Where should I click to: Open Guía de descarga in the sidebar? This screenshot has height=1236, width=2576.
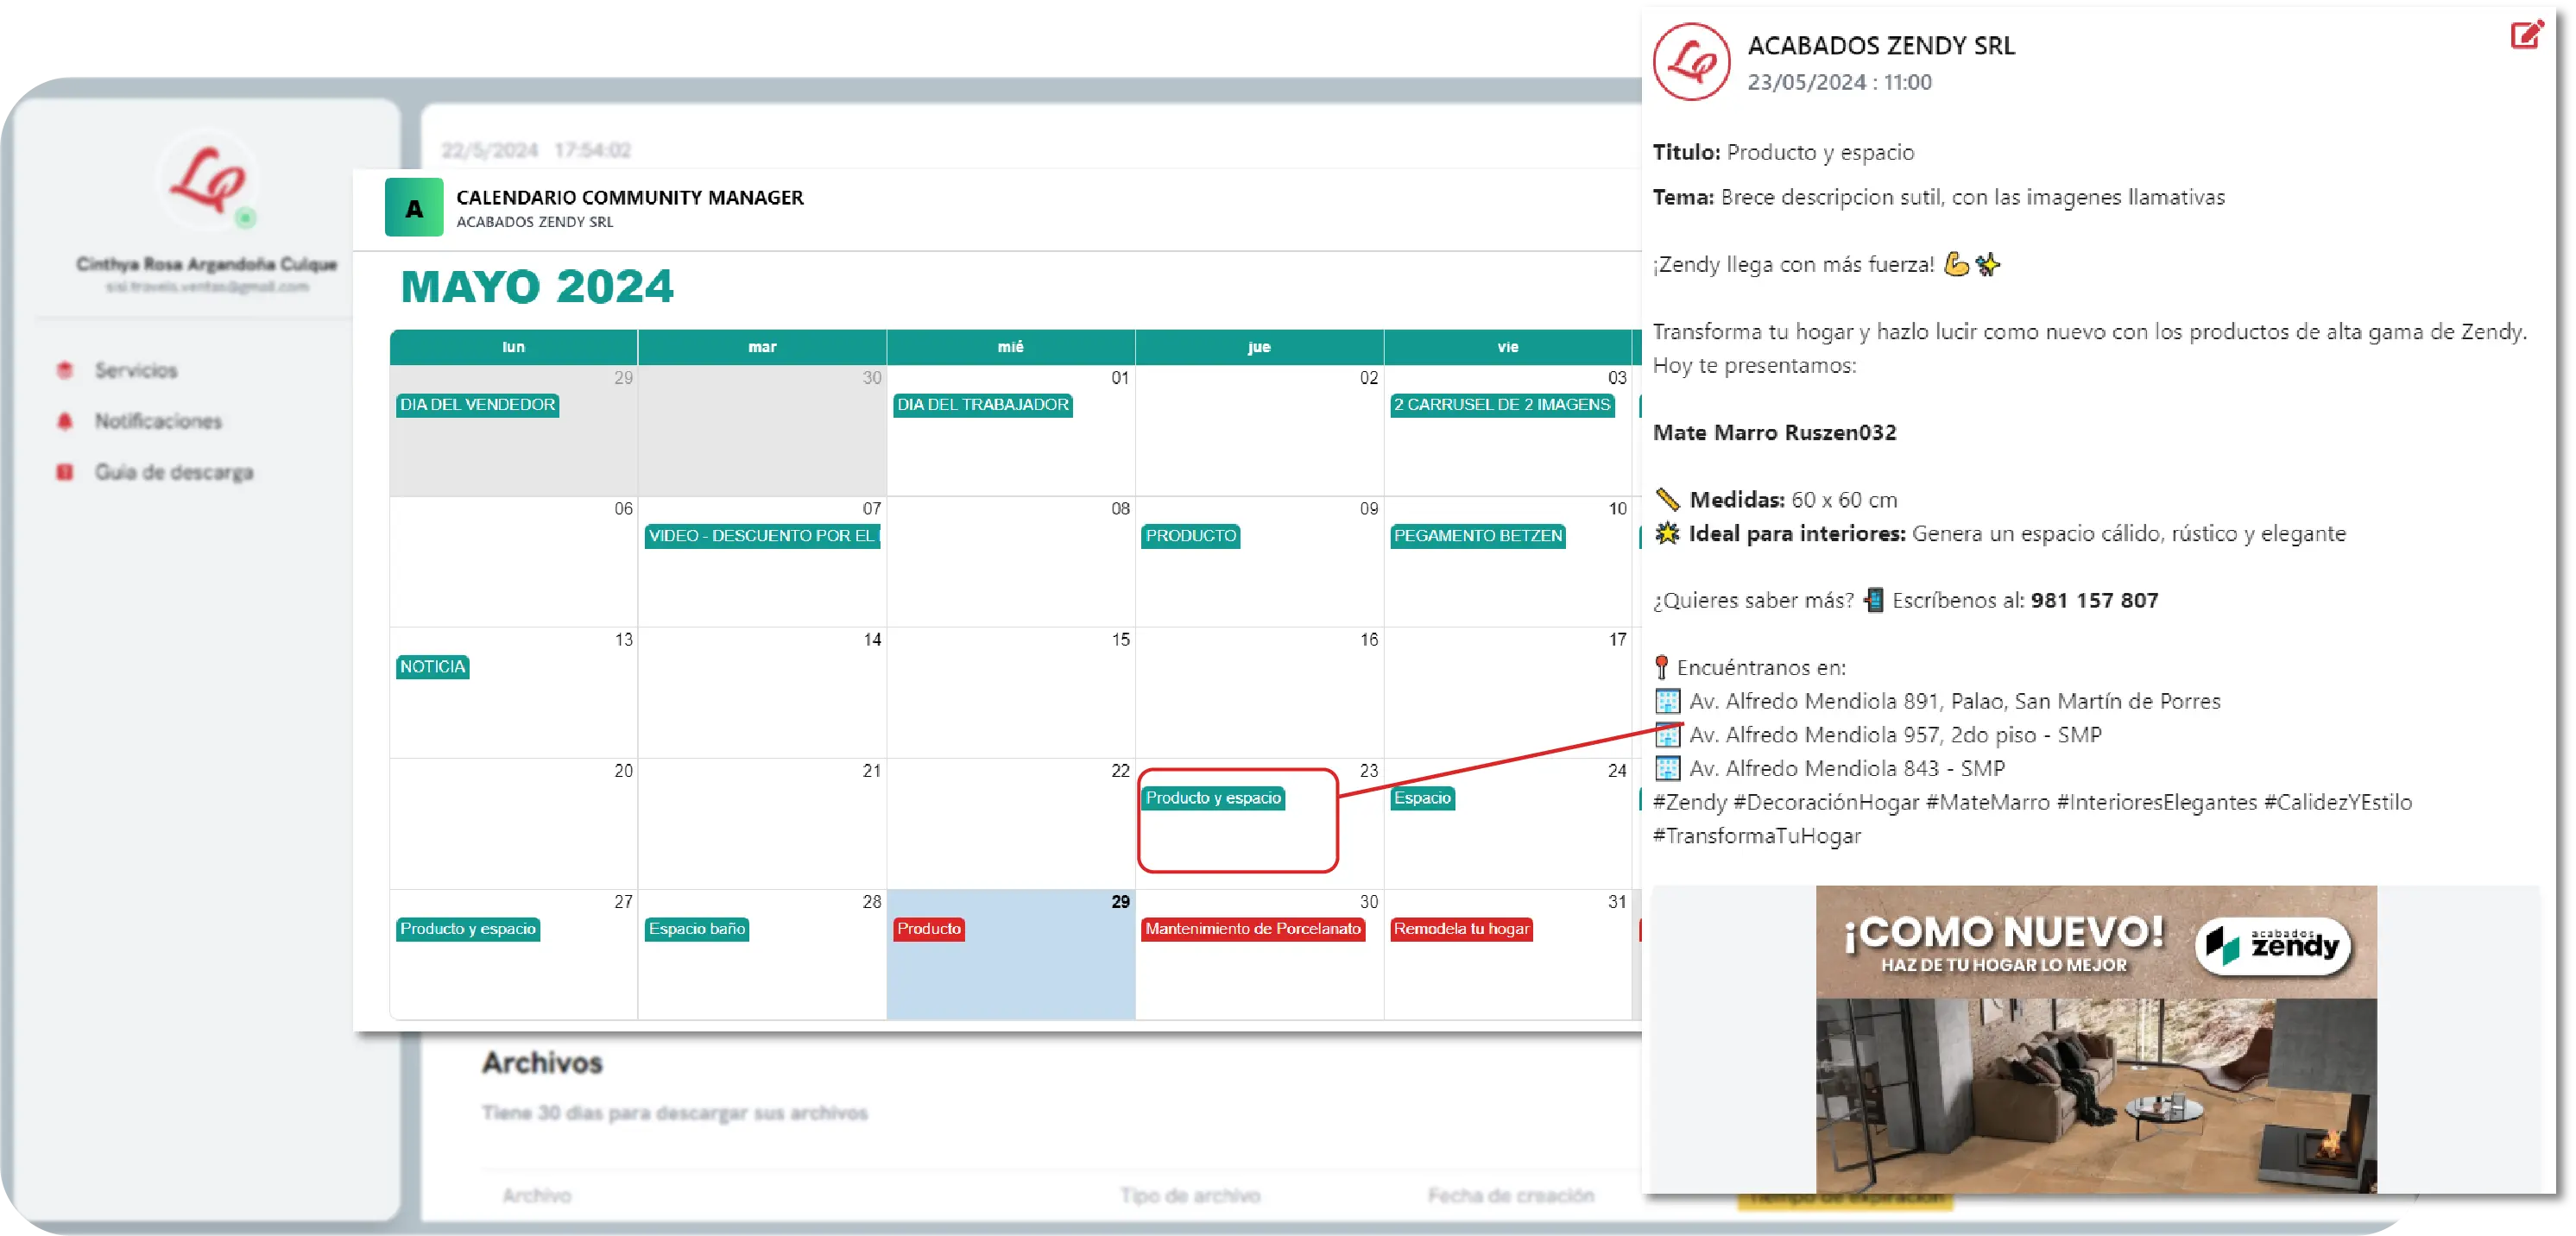click(x=174, y=472)
